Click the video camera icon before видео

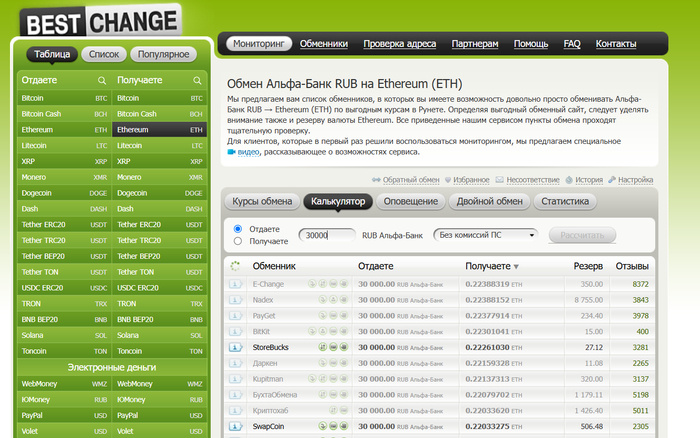point(231,152)
